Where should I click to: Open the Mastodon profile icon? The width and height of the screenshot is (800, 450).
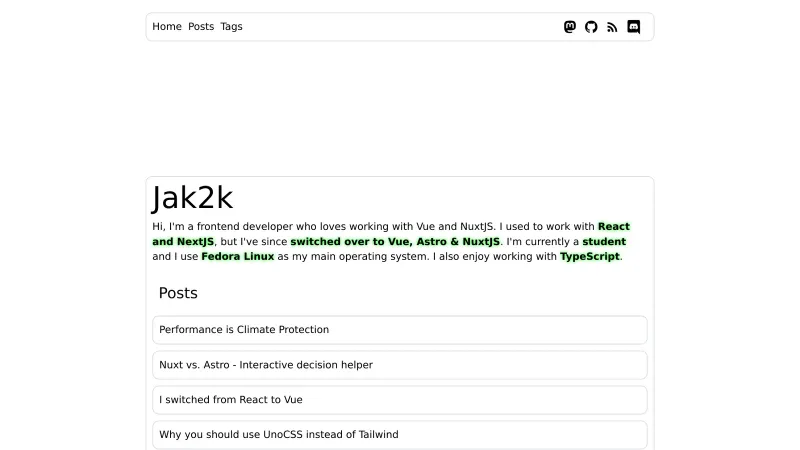[x=570, y=27]
